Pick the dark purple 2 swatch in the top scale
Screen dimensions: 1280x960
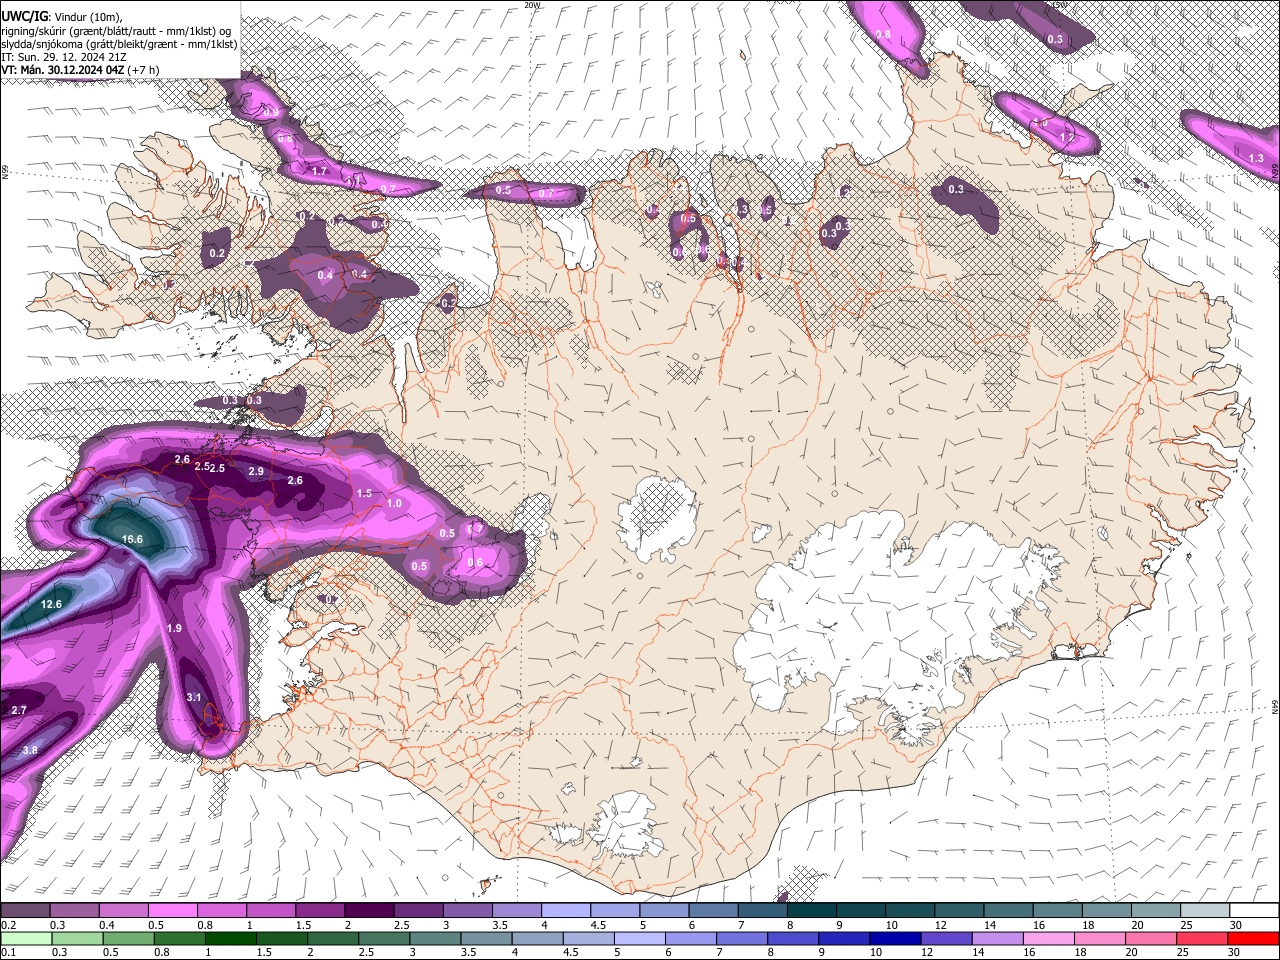(369, 911)
